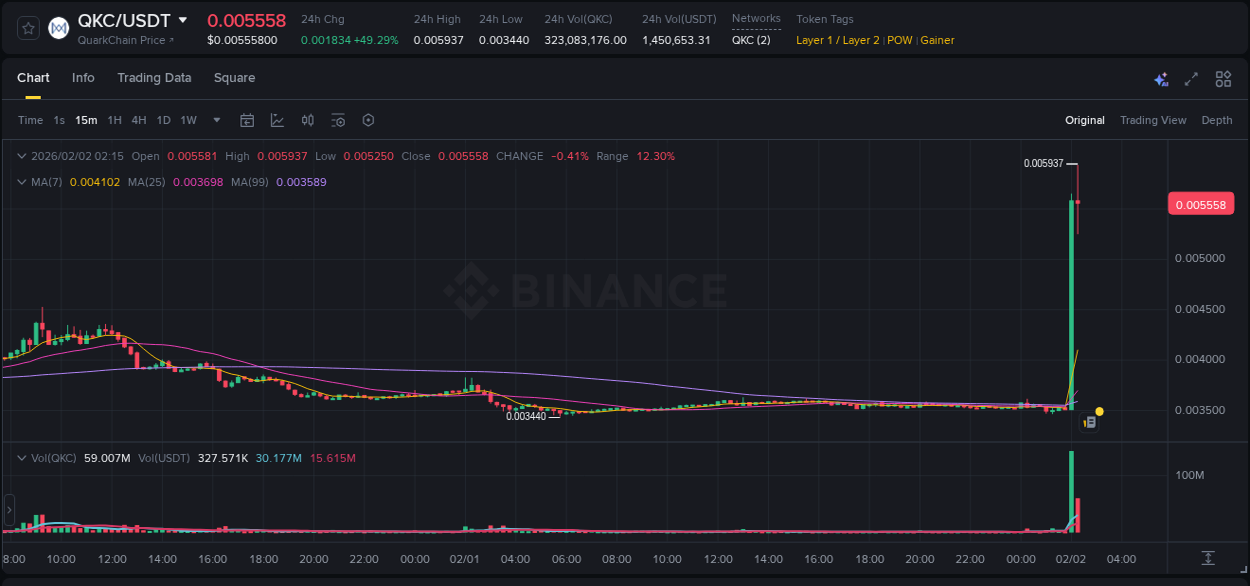The image size is (1250, 586).
Task: Open QuarkChain Price page
Action: (x=118, y=41)
